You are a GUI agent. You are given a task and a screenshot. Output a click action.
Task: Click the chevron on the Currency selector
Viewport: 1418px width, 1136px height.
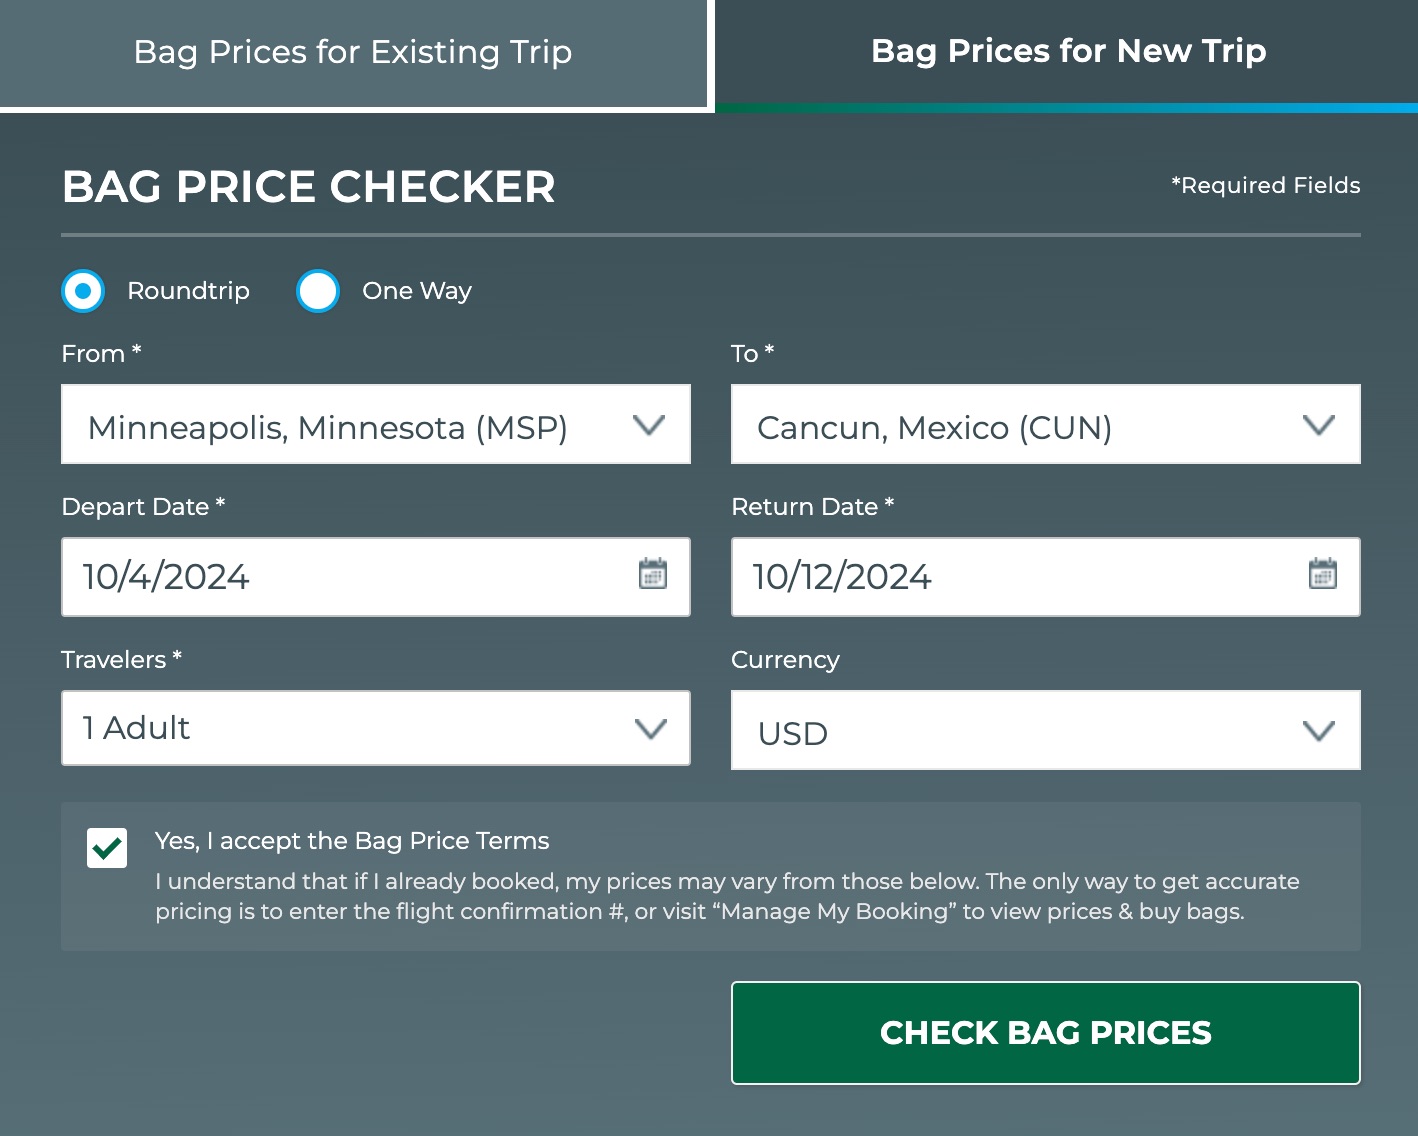(x=1317, y=730)
